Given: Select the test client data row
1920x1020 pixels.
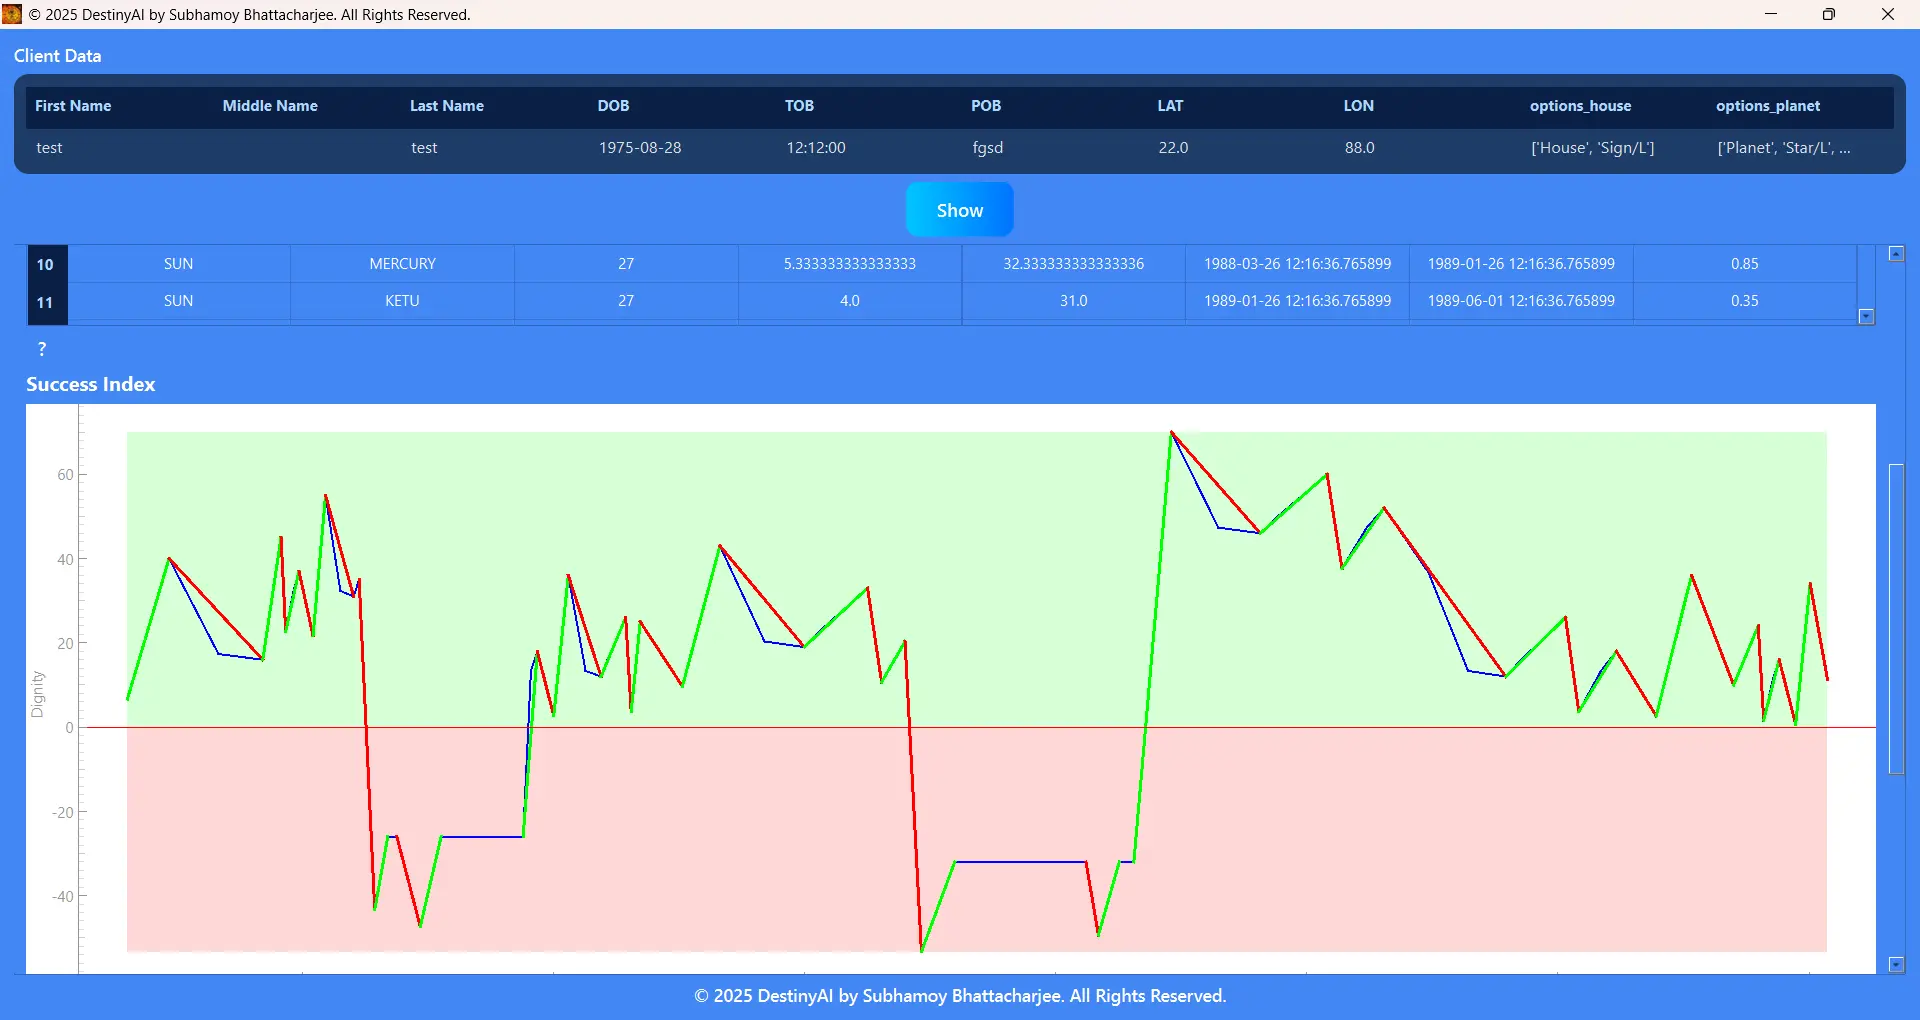Looking at the screenshot, I should pyautogui.click(x=600, y=147).
